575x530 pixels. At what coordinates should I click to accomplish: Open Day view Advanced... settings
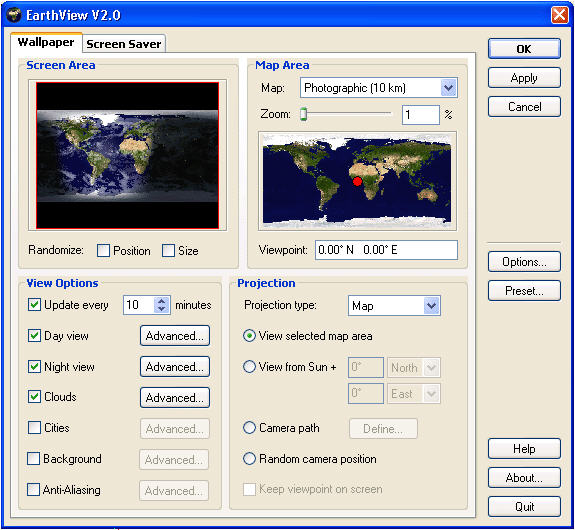coord(175,336)
